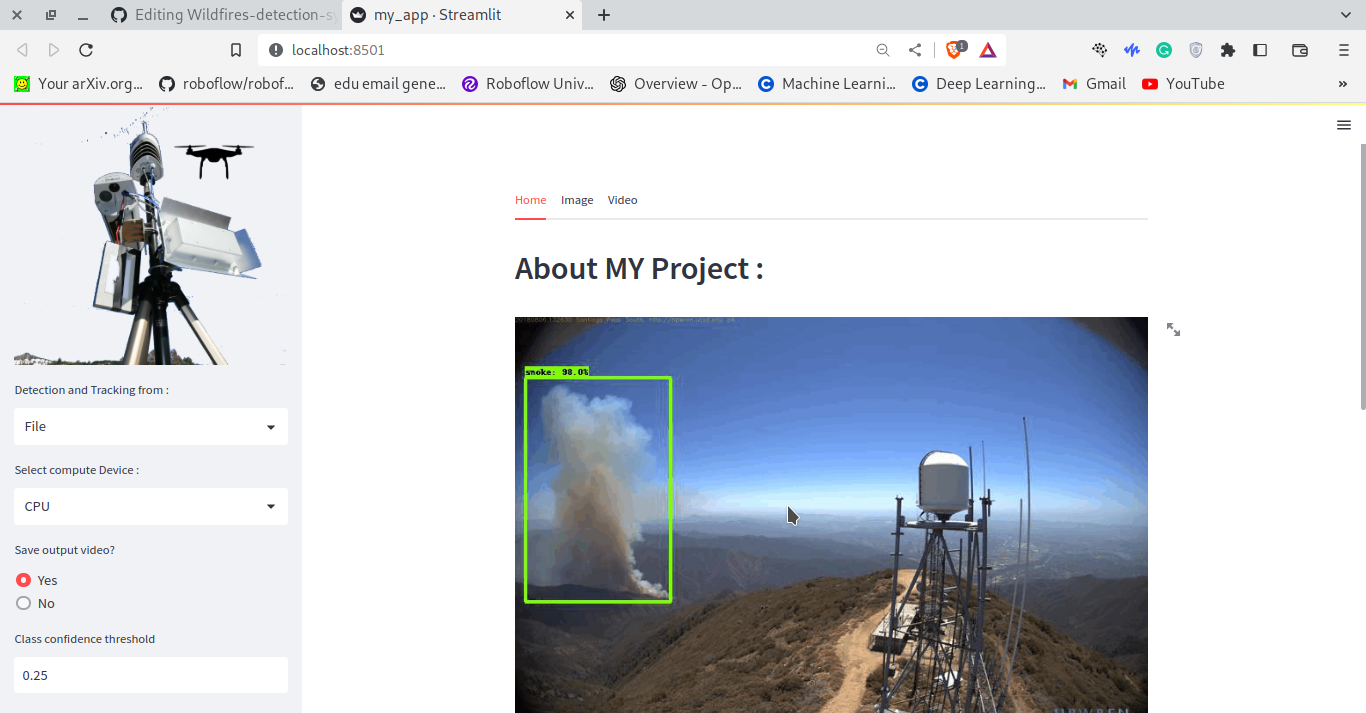Switch to the Image tab
This screenshot has height=713, width=1366.
[577, 200]
